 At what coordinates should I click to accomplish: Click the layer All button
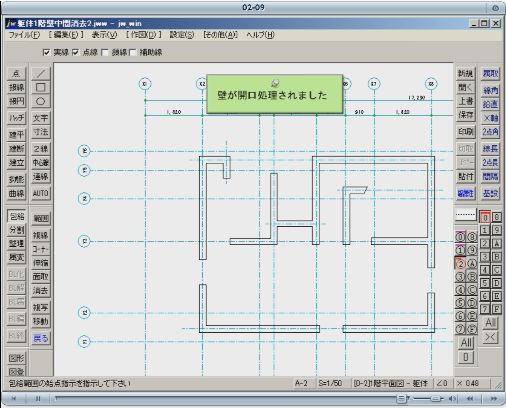(466, 342)
